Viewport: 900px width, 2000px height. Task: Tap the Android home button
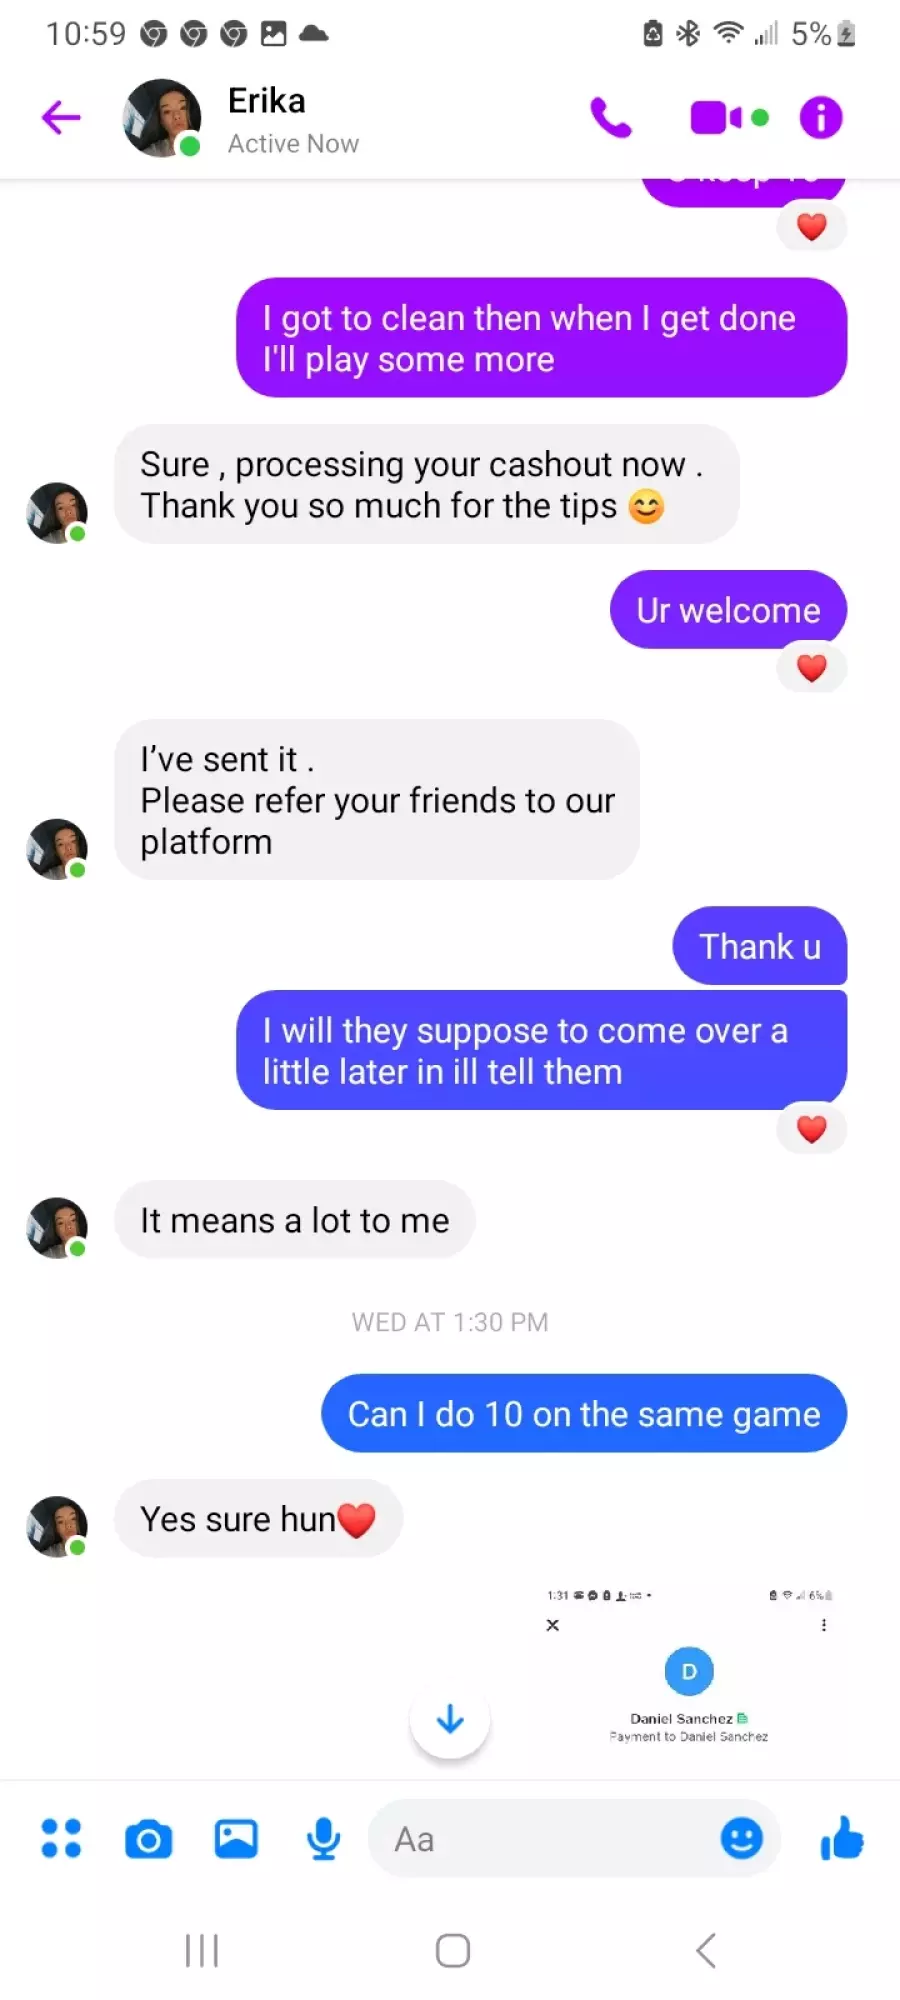pyautogui.click(x=453, y=1950)
